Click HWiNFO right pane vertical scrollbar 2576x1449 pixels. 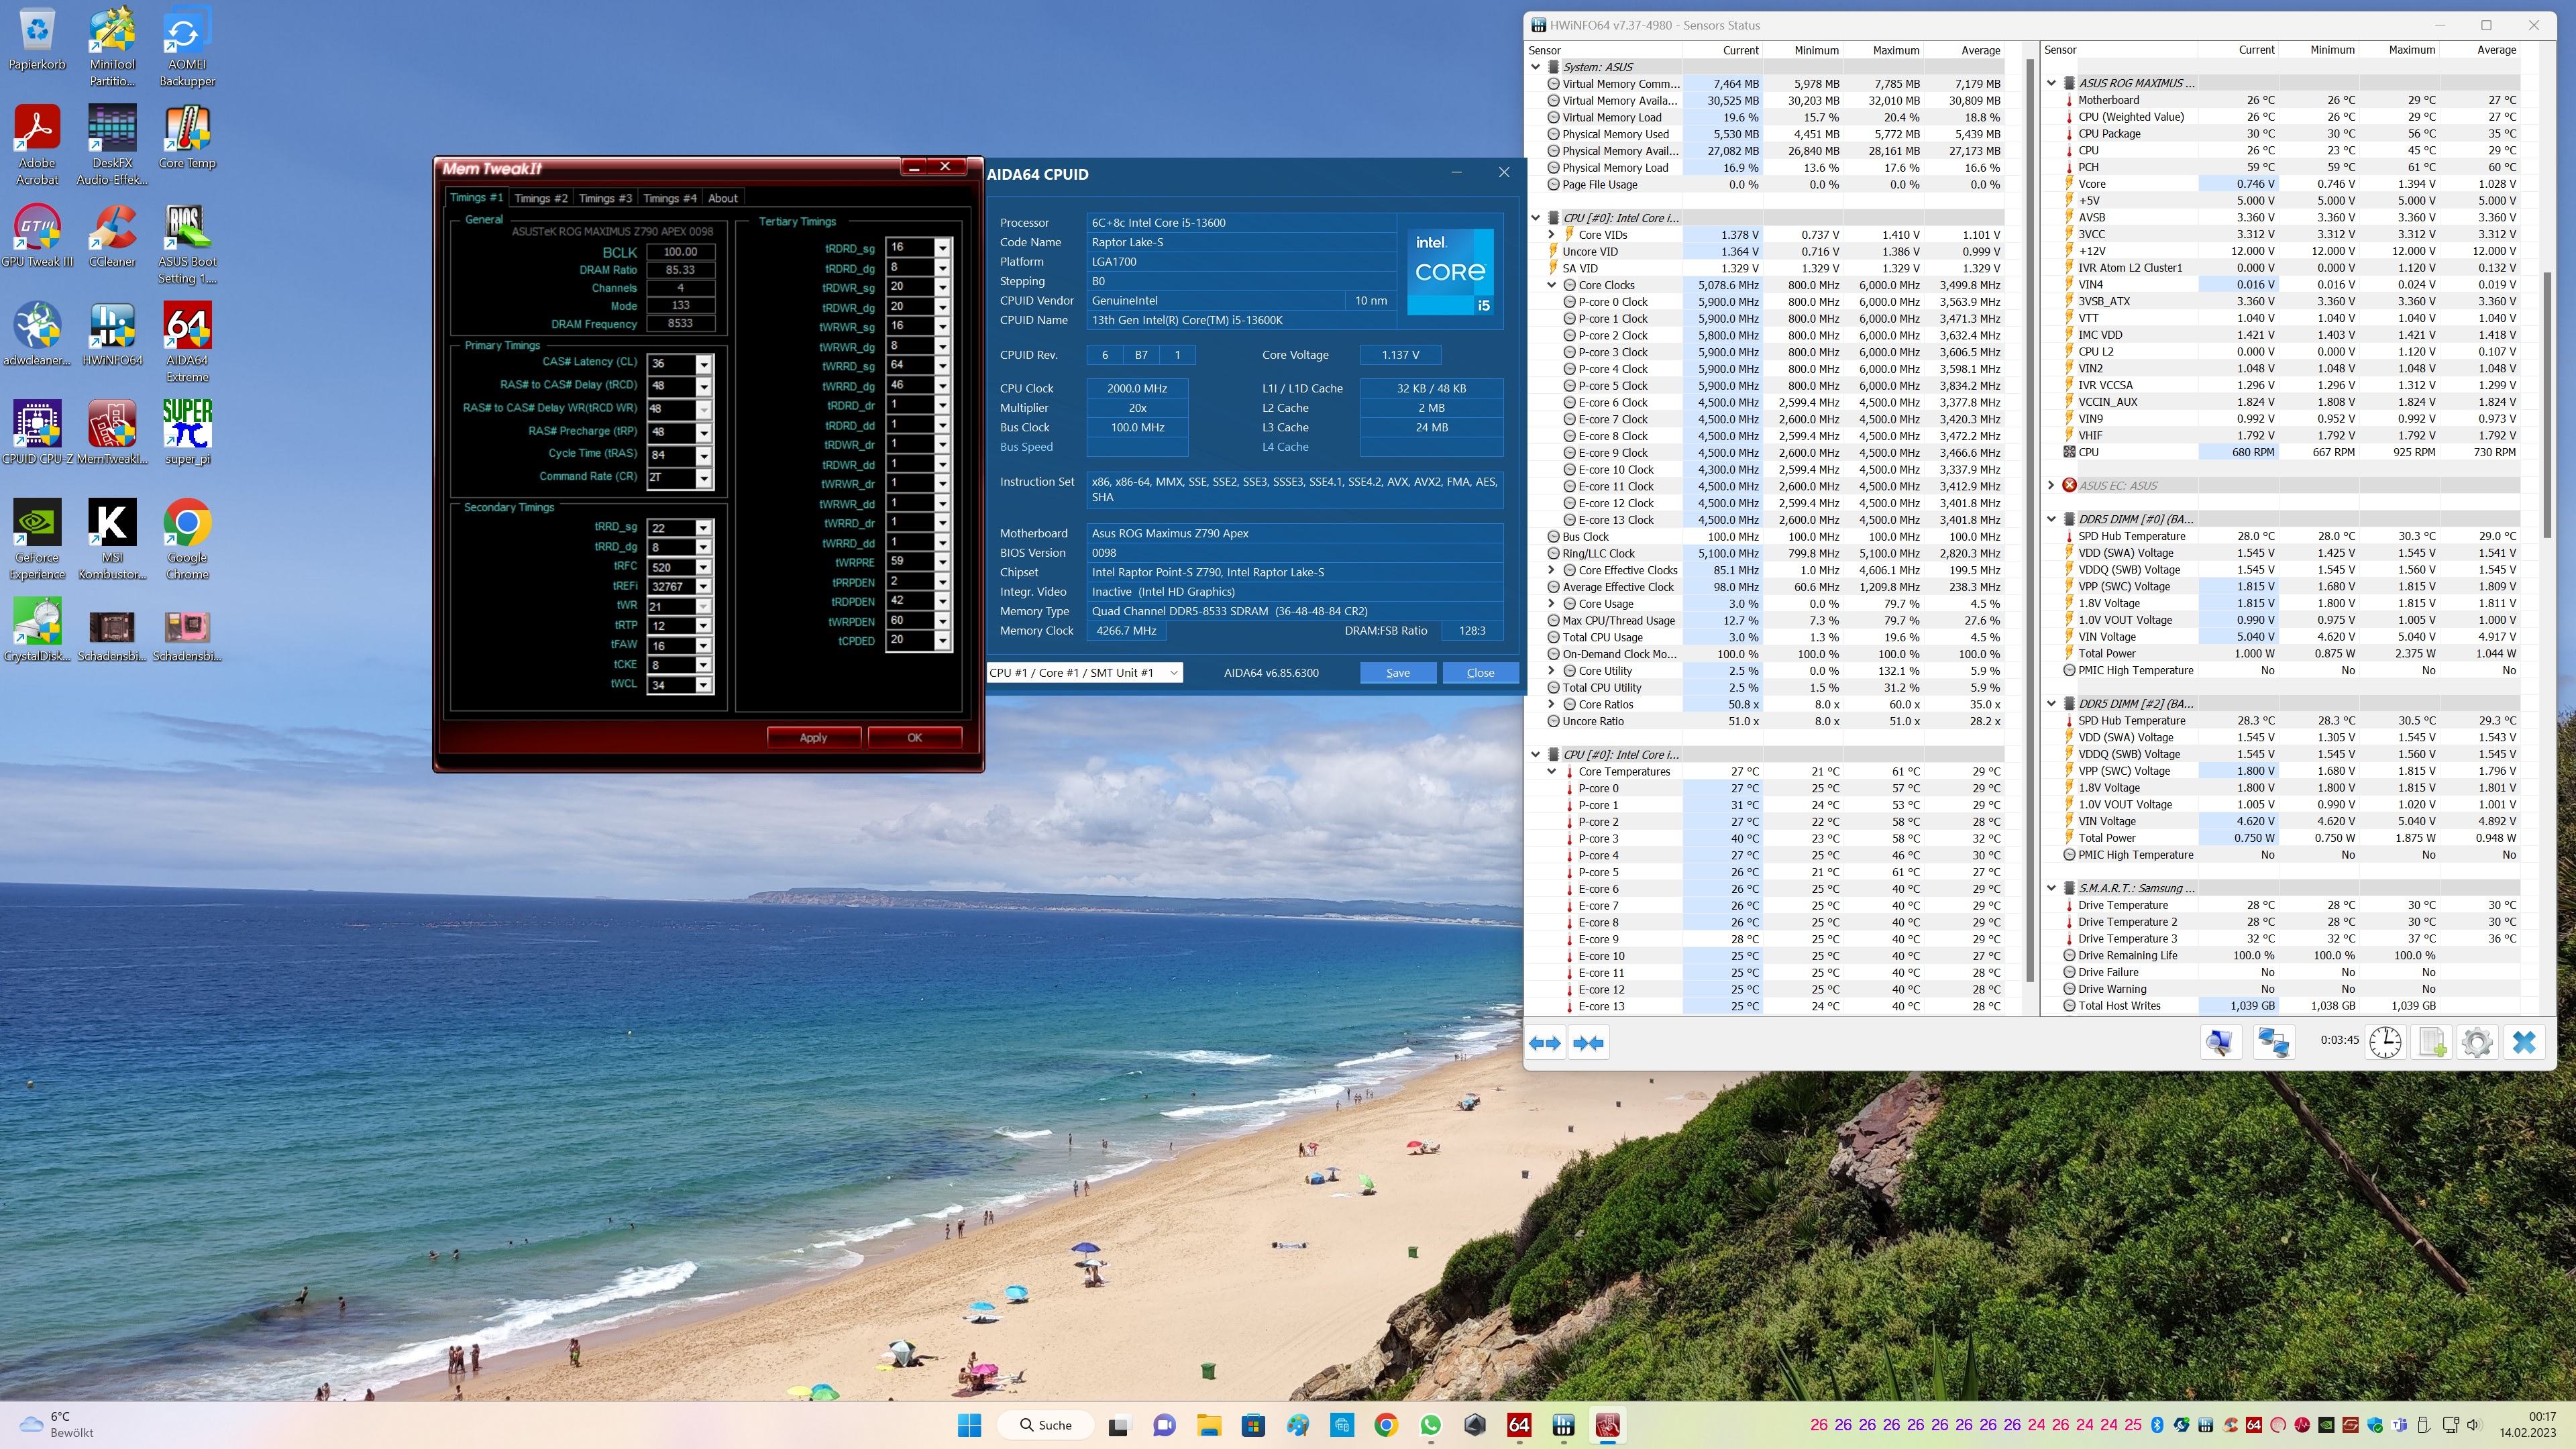(x=2548, y=405)
